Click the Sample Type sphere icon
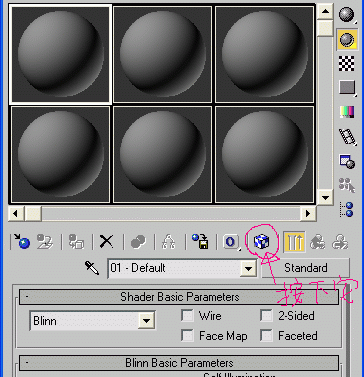Screen dimensions: 364x377 tap(346, 15)
